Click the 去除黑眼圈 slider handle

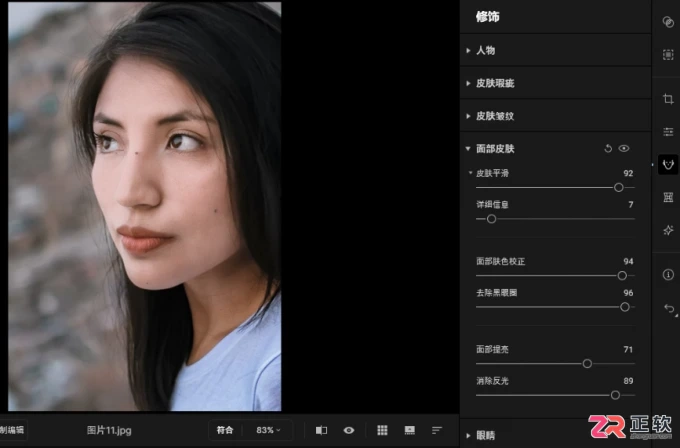(x=625, y=307)
